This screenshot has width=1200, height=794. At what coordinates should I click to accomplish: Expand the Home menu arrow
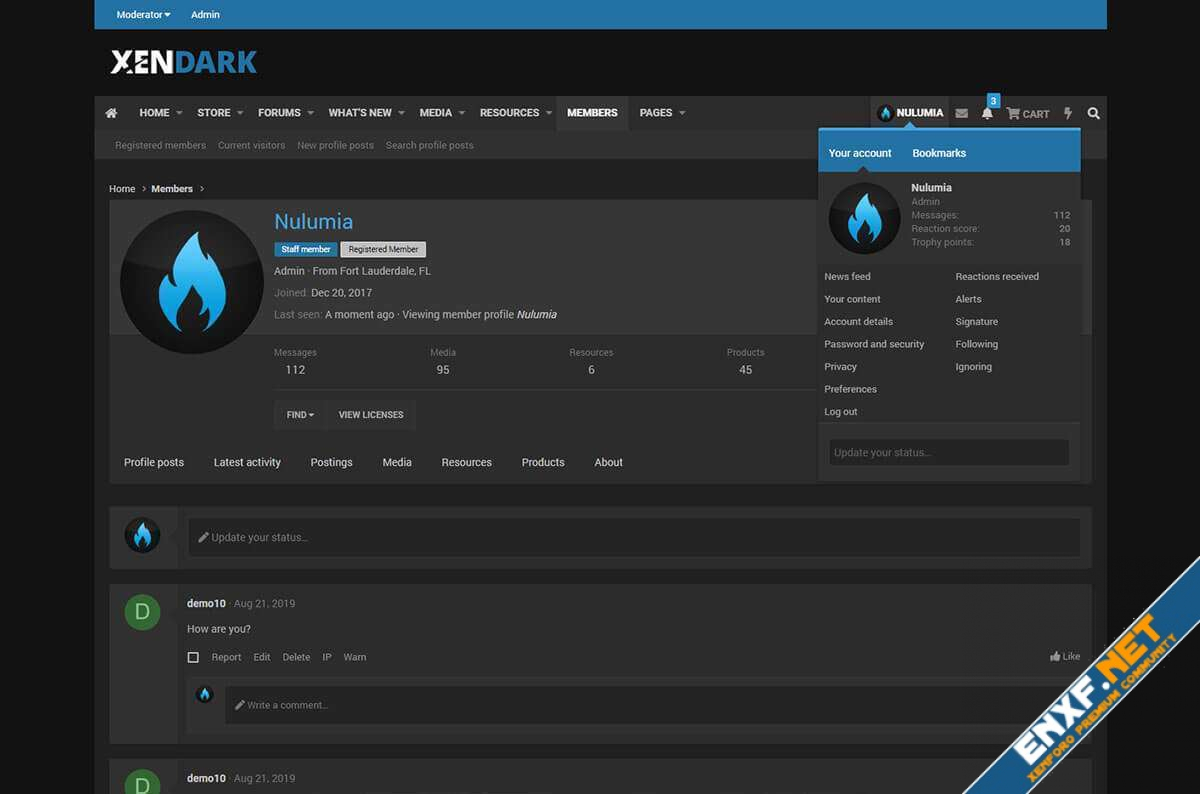(180, 113)
